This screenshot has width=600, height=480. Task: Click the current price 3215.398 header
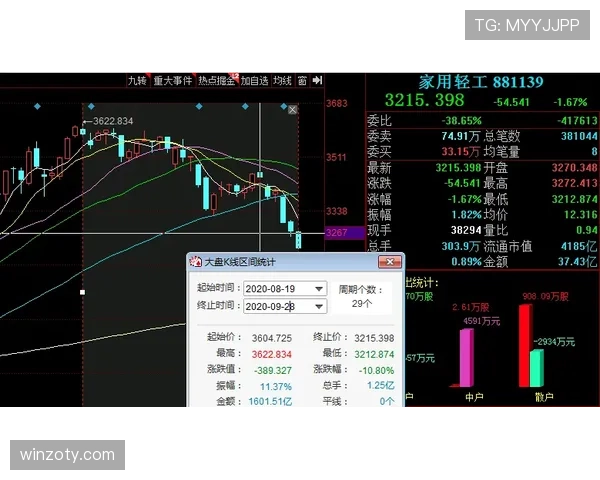[x=425, y=100]
